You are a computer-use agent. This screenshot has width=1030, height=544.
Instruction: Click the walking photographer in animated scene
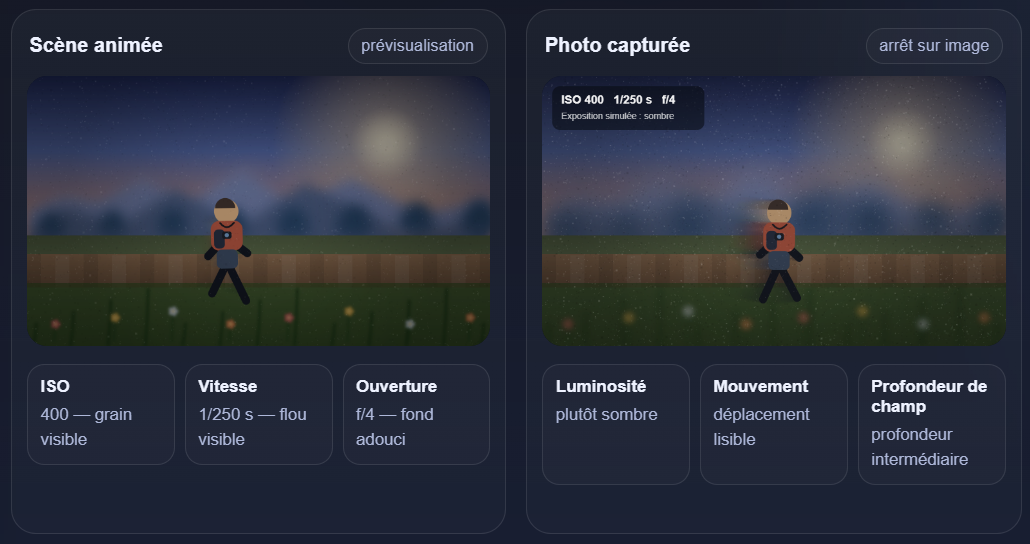227,250
